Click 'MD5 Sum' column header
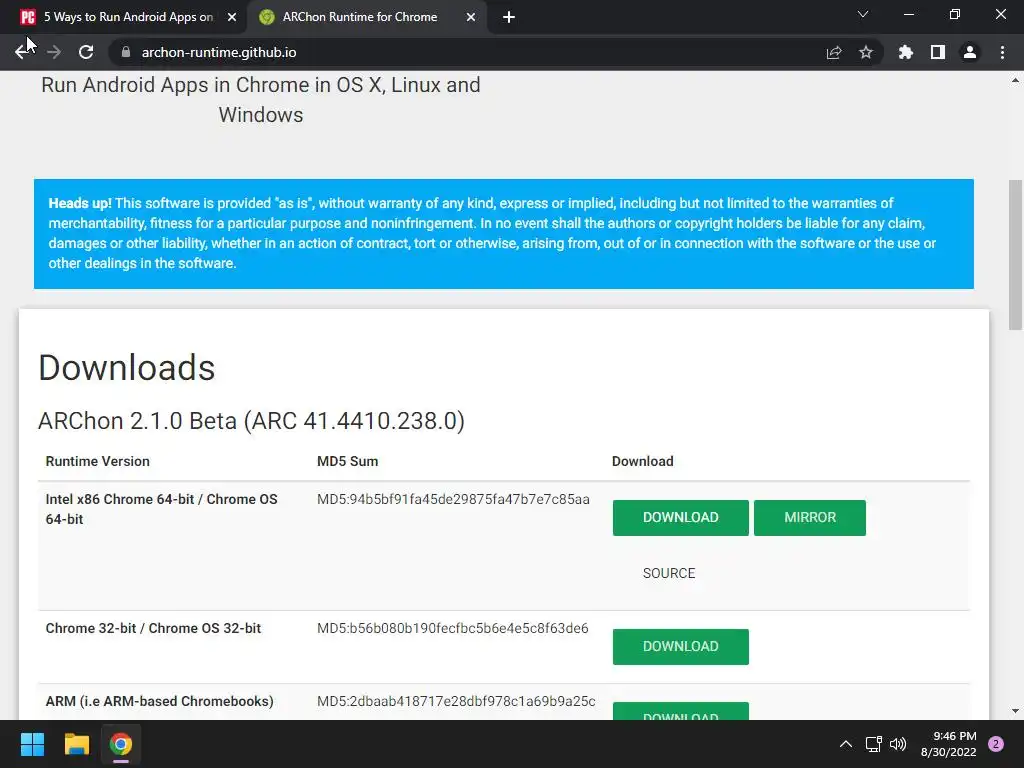 tap(347, 461)
